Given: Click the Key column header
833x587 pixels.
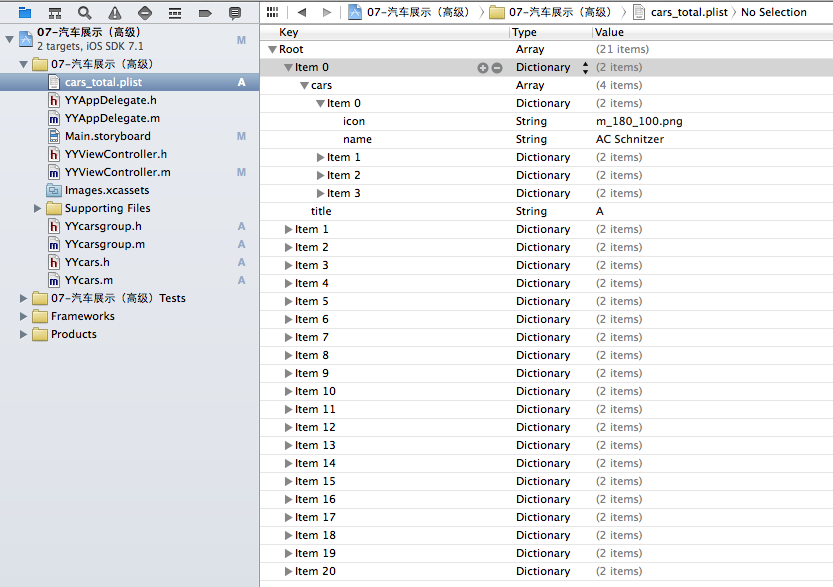Looking at the screenshot, I should pos(288,32).
